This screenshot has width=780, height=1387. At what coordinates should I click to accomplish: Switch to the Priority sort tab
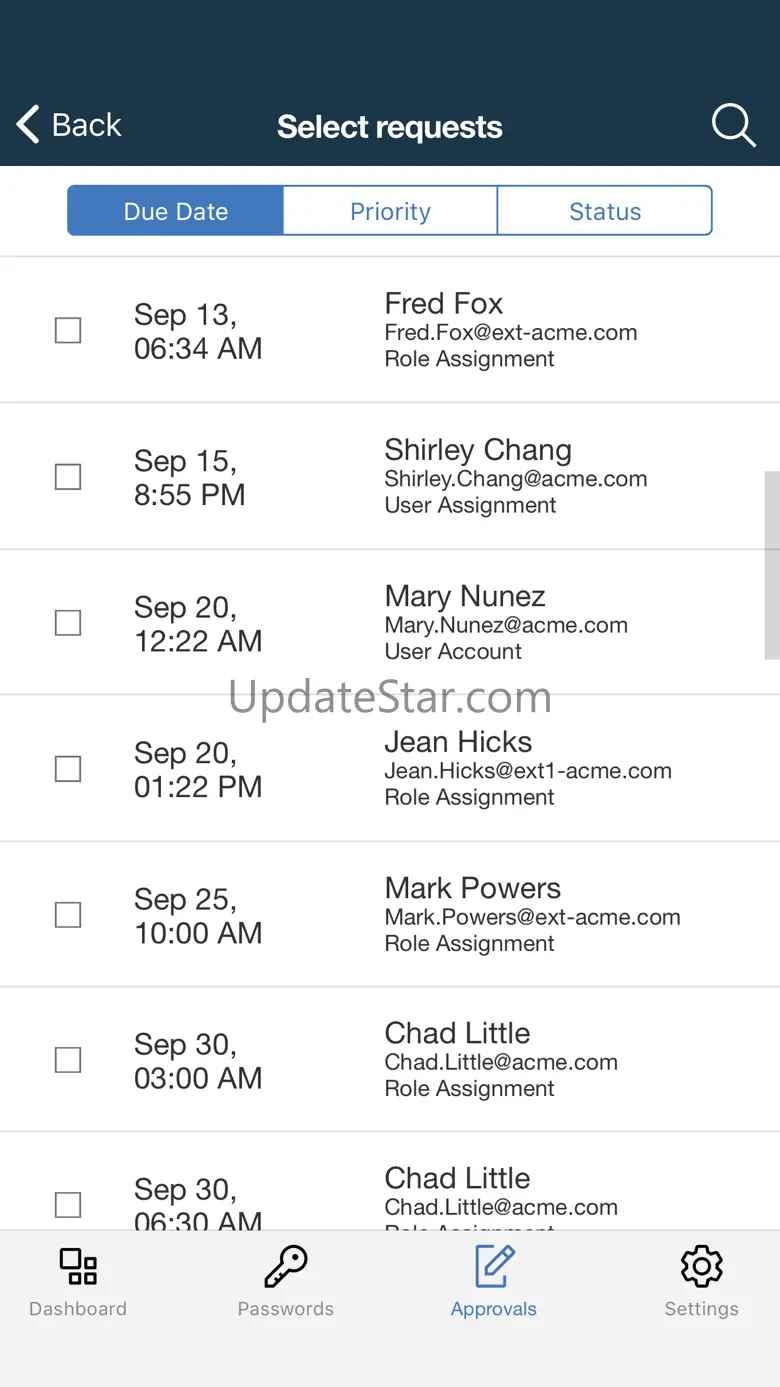click(390, 211)
